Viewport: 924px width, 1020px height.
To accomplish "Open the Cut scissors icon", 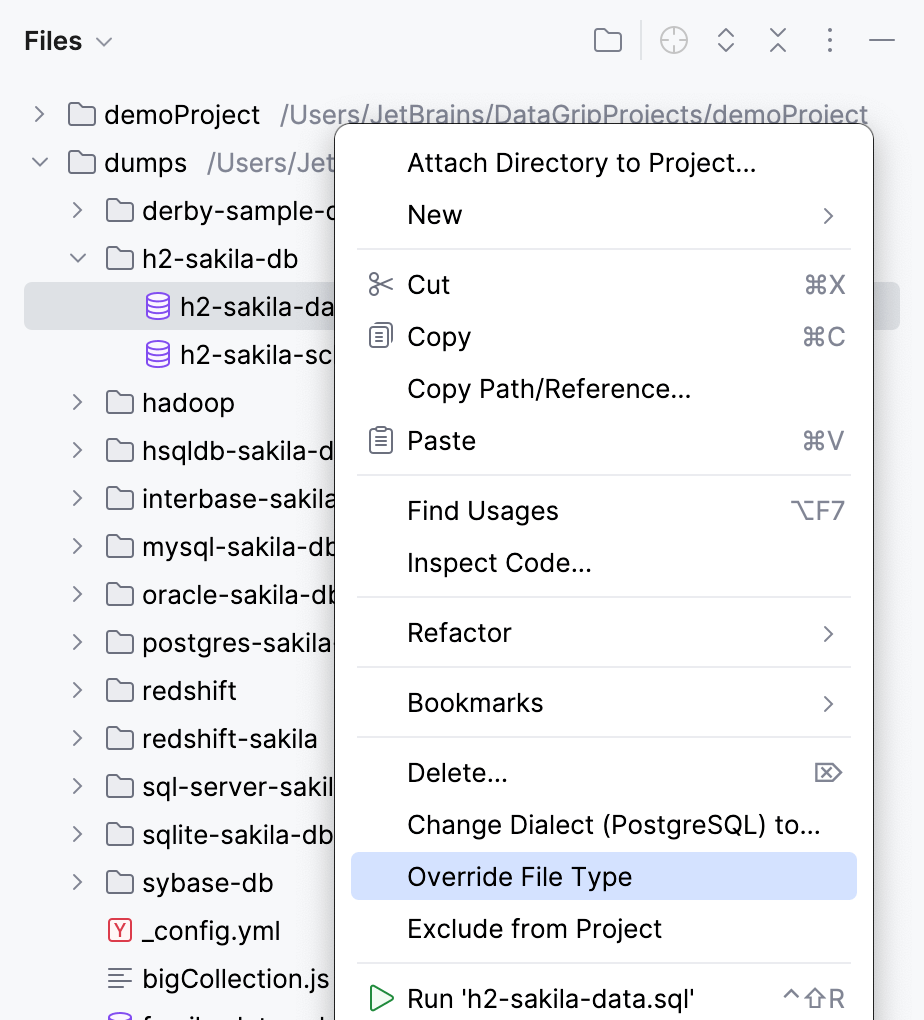I will pos(380,284).
